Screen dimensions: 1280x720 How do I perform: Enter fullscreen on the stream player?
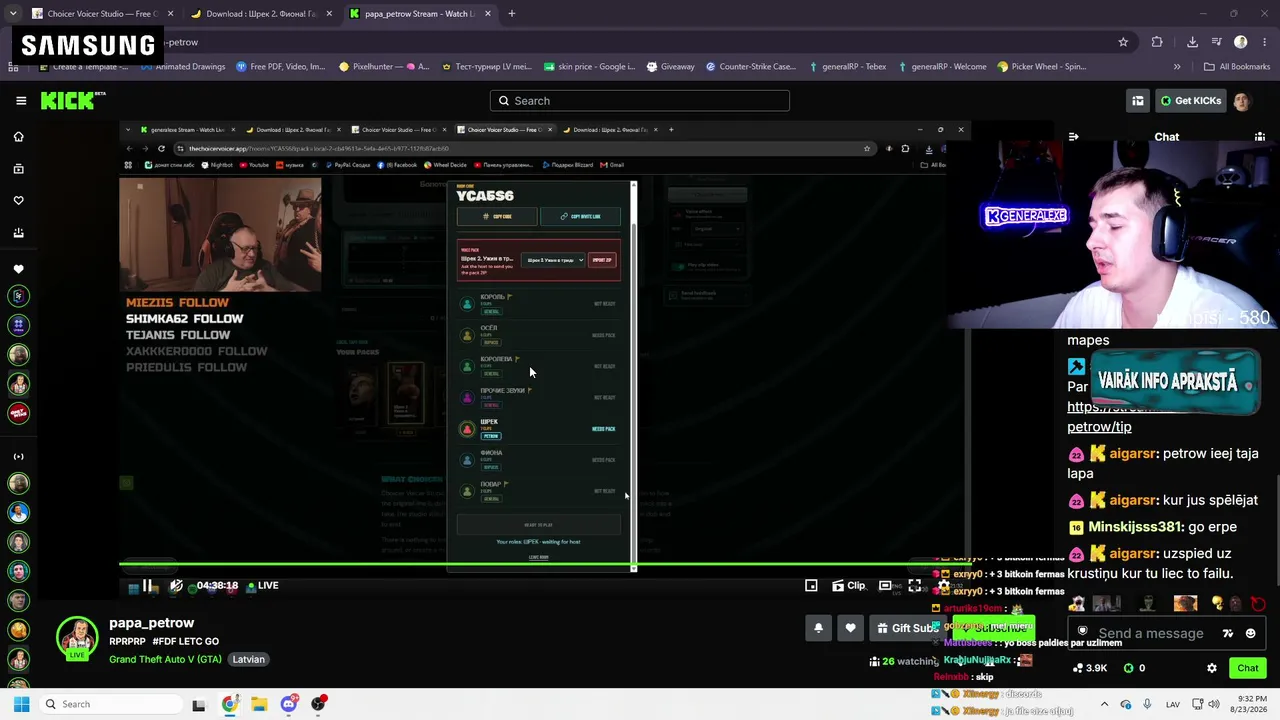coord(914,586)
